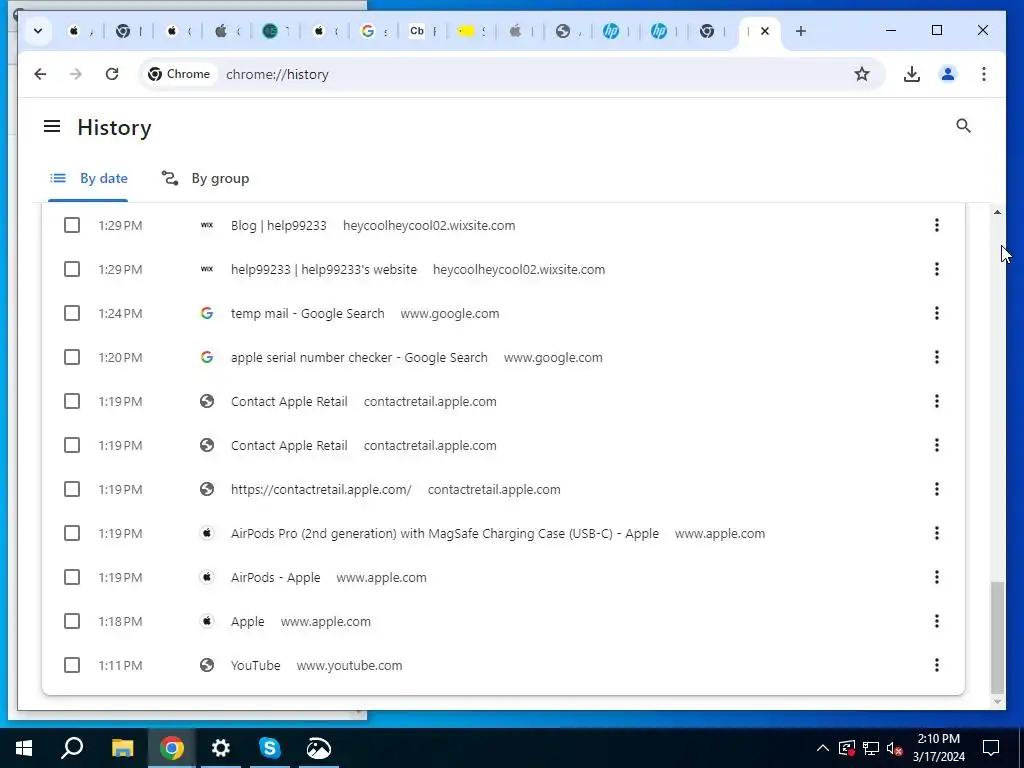Close the current History tab
1024x768 pixels.
[x=765, y=31]
